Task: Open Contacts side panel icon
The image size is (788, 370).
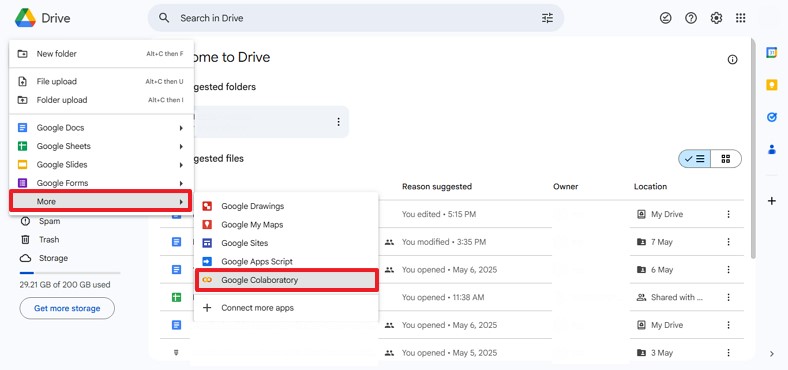Action: 771,149
